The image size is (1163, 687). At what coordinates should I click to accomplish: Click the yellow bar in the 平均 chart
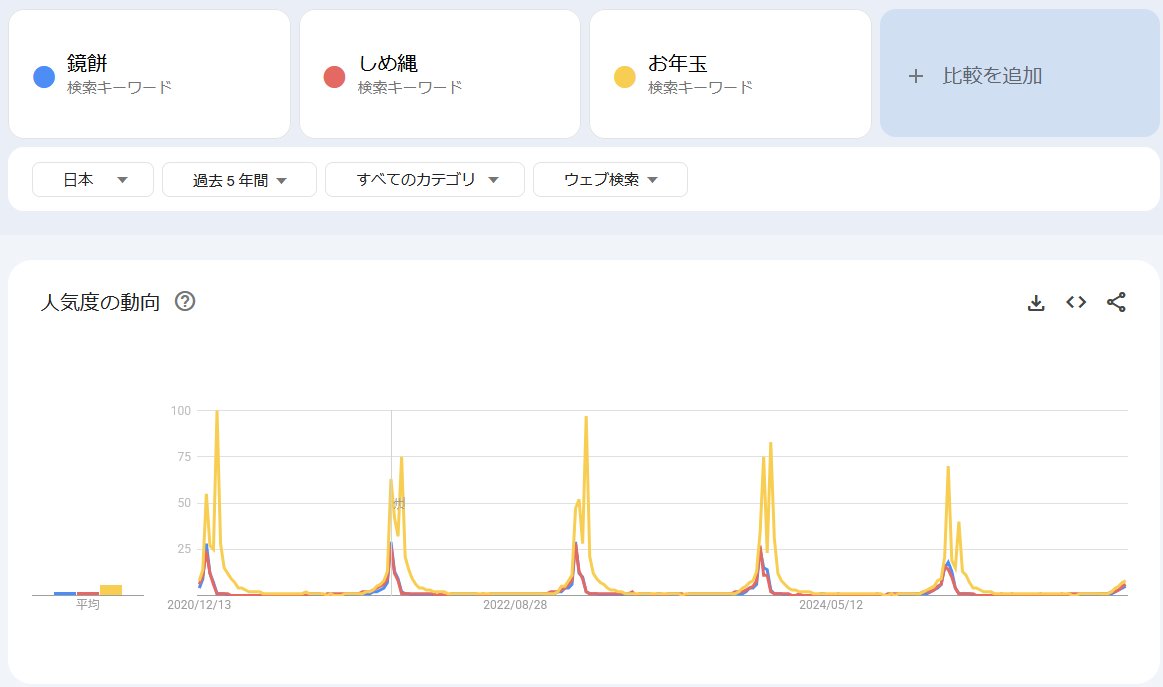(x=111, y=589)
